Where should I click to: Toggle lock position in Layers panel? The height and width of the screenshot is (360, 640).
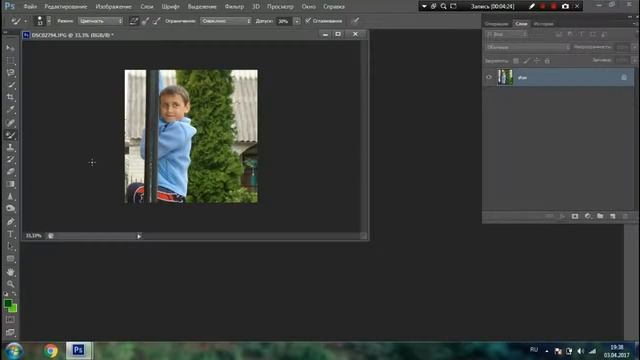(x=537, y=61)
